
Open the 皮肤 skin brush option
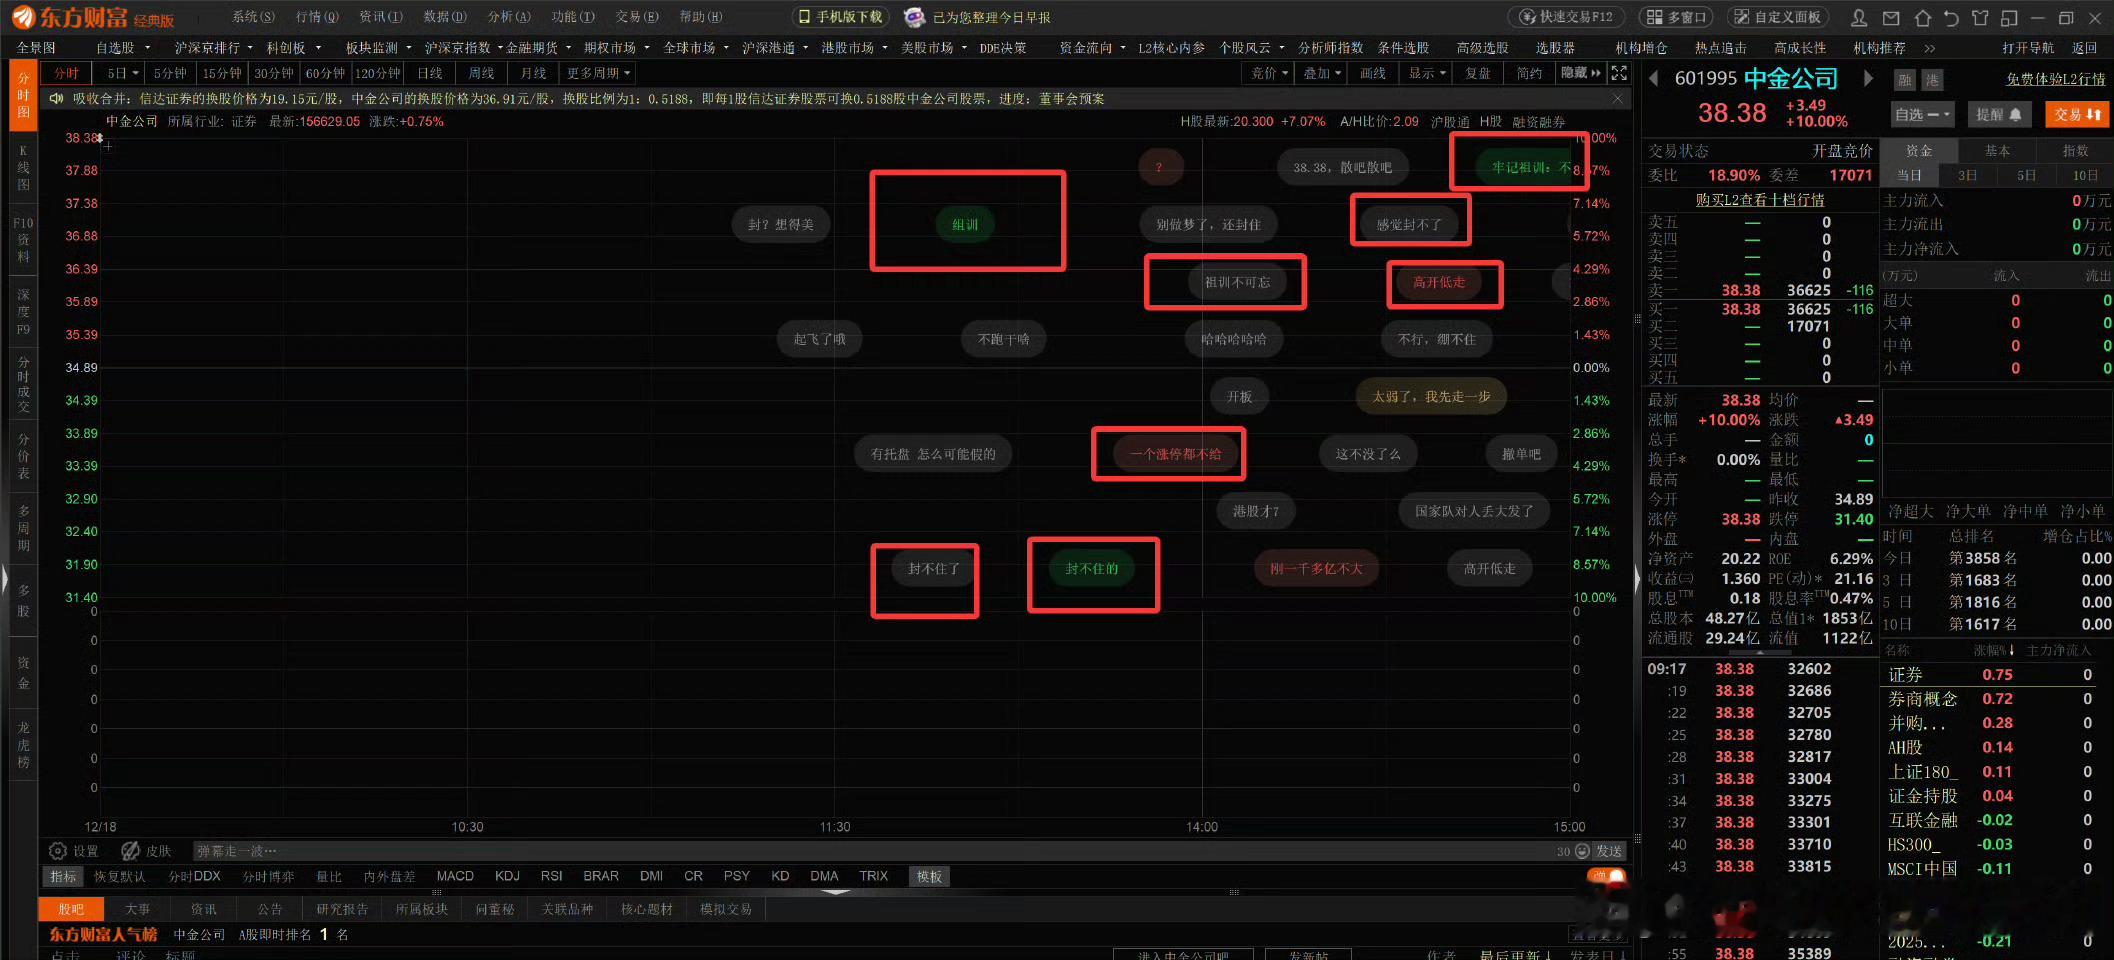click(146, 851)
